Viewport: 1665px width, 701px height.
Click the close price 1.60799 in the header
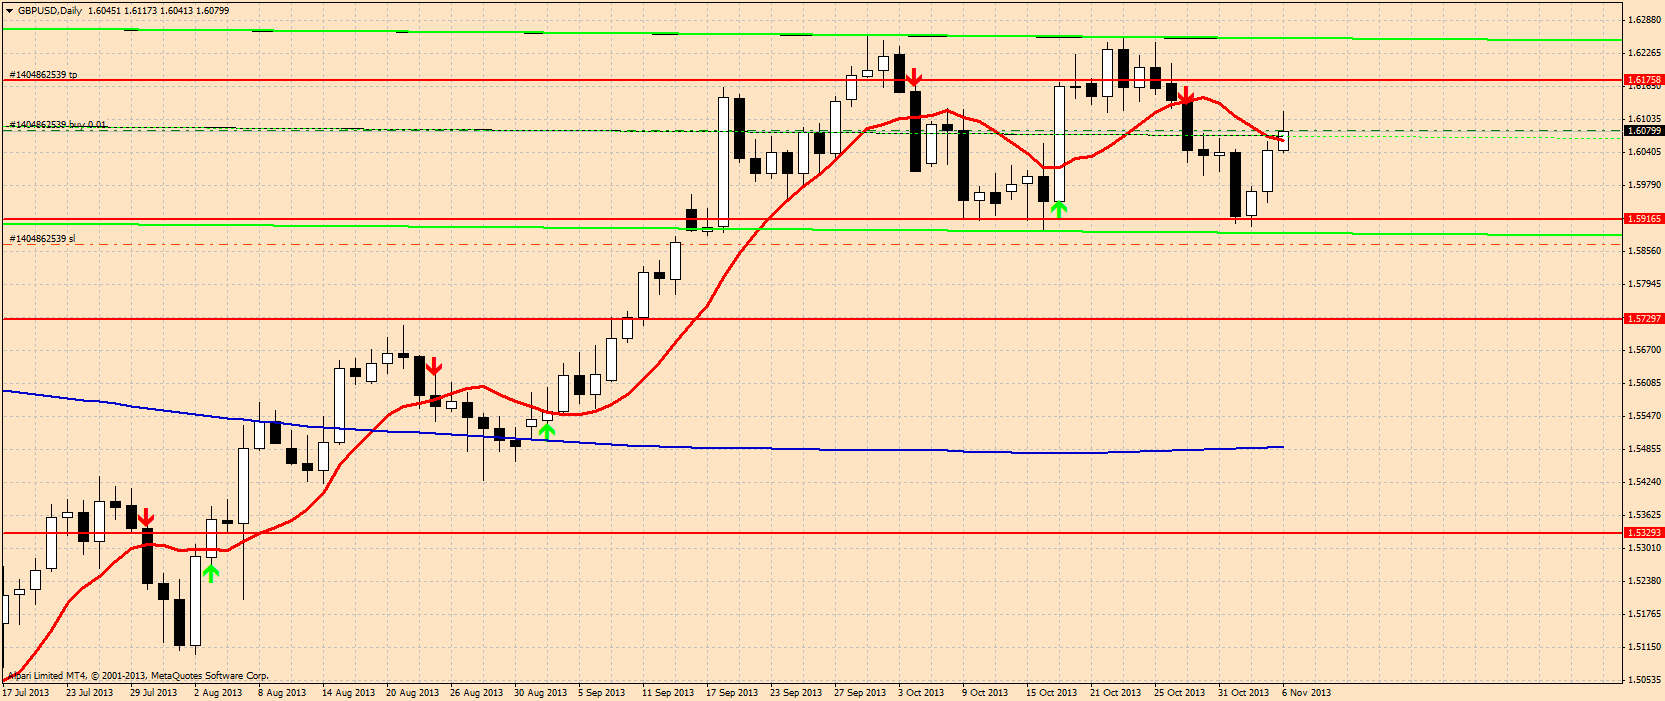(212, 11)
